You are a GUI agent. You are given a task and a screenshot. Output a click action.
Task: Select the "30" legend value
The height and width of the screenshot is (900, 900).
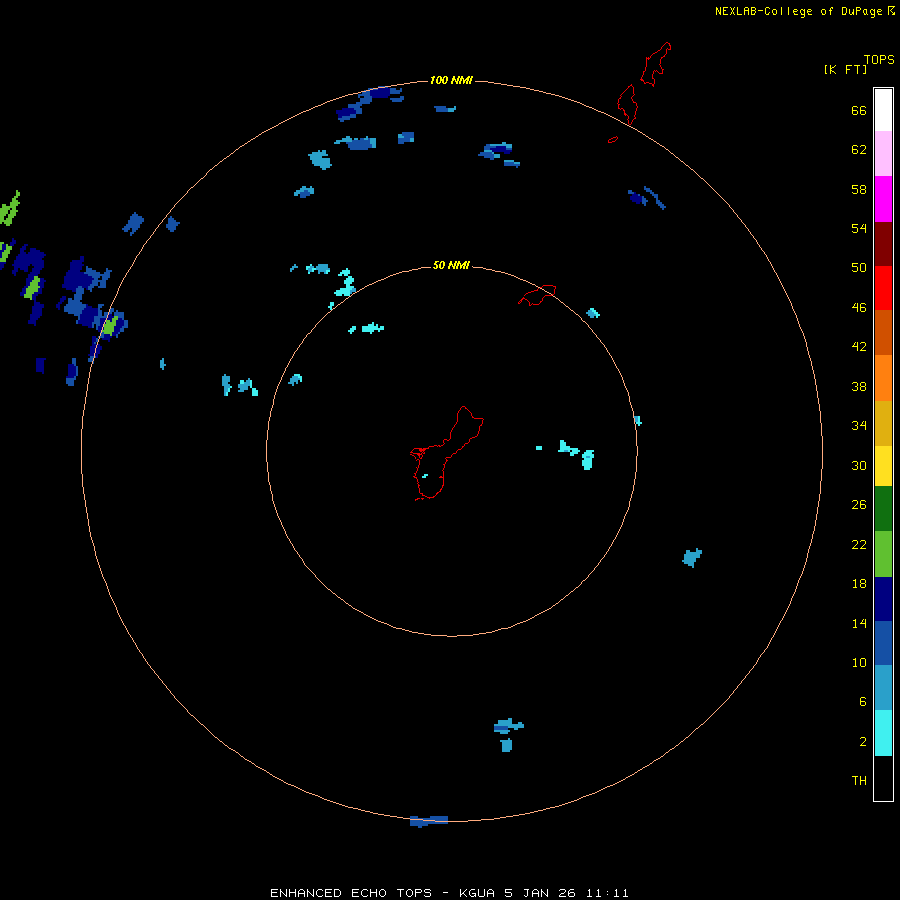click(859, 465)
